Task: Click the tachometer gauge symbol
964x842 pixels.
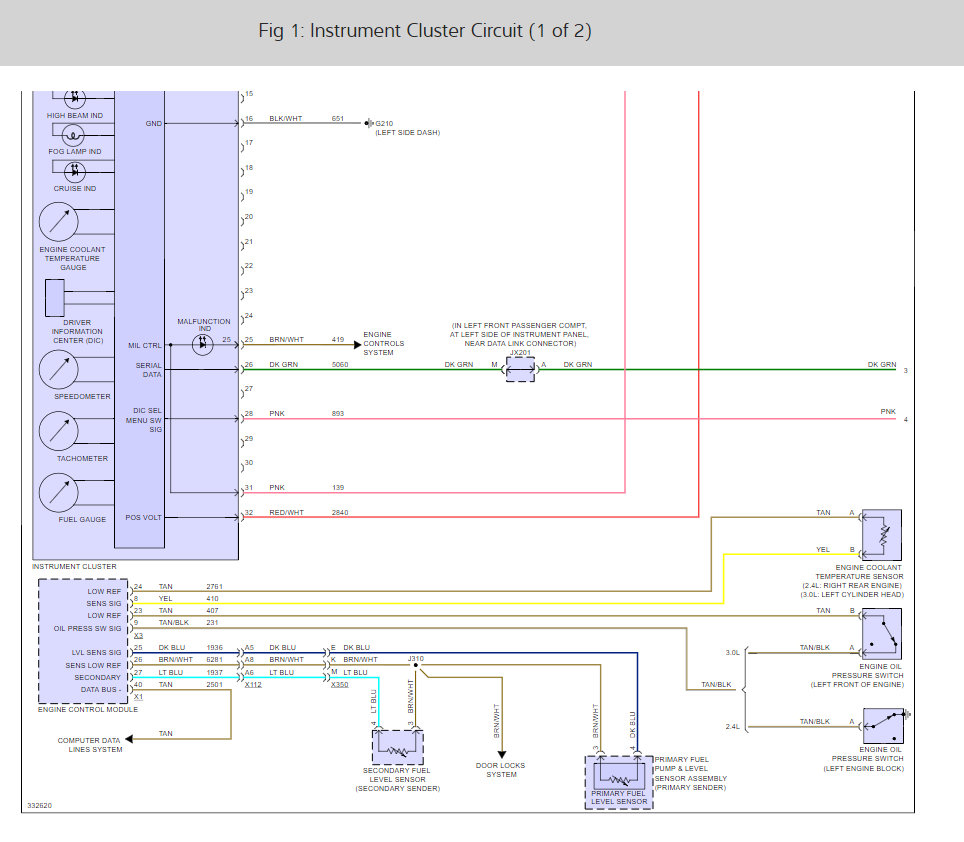Action: [58, 432]
